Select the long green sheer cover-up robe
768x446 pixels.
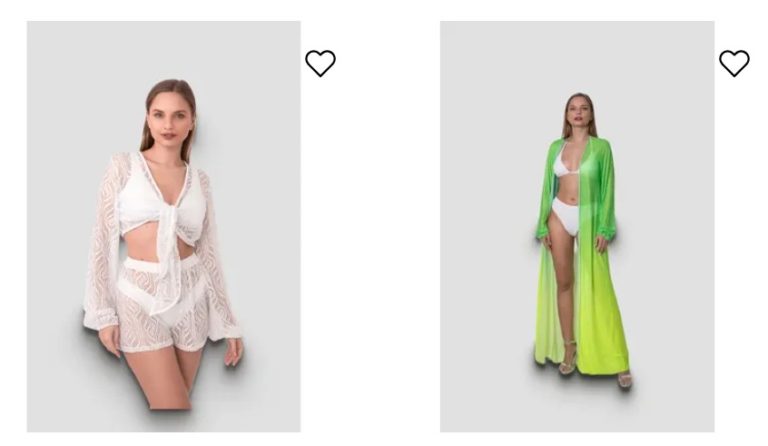(583, 255)
